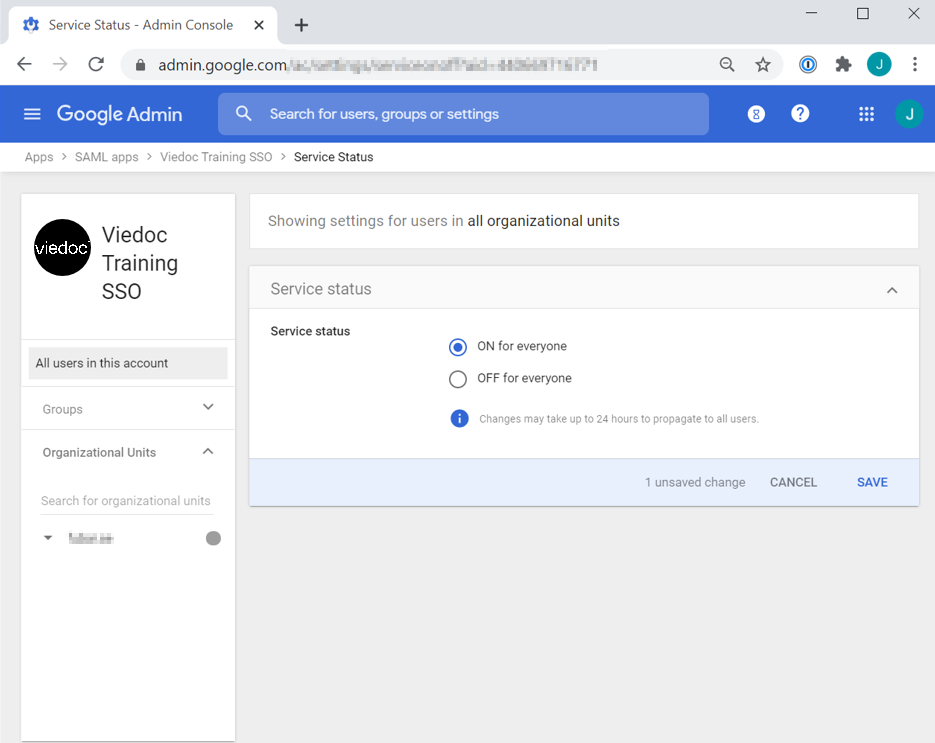
Task: Open the Google Admin main menu hamburger
Action: coord(32,114)
